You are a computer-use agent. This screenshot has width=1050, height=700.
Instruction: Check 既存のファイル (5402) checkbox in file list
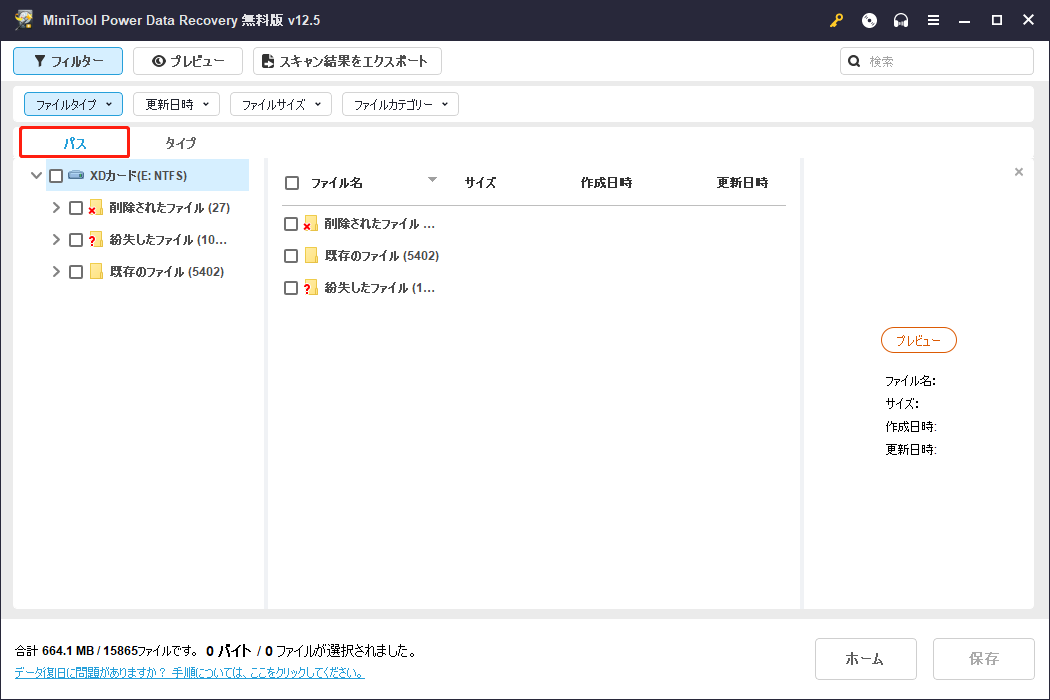click(291, 256)
